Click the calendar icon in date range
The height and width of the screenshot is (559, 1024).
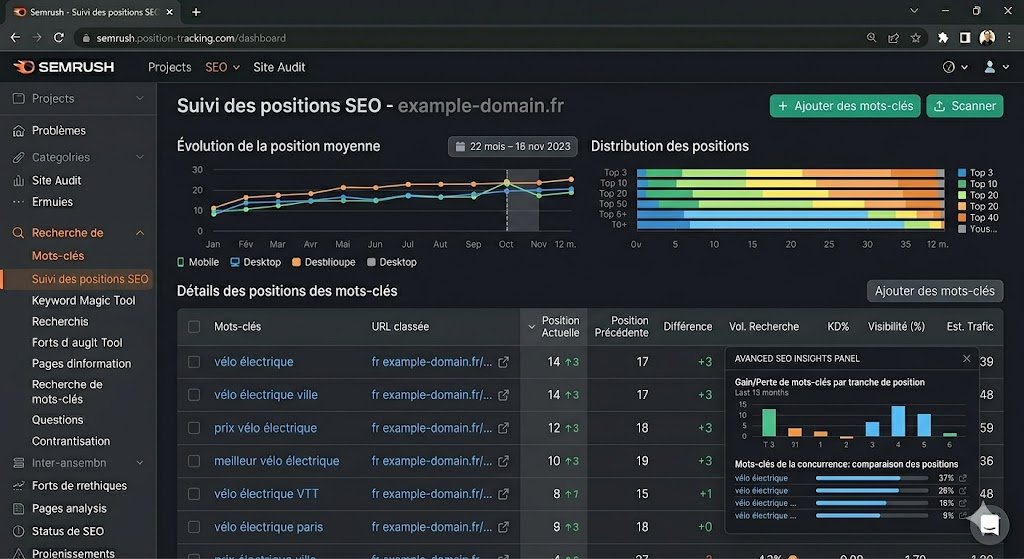click(460, 146)
